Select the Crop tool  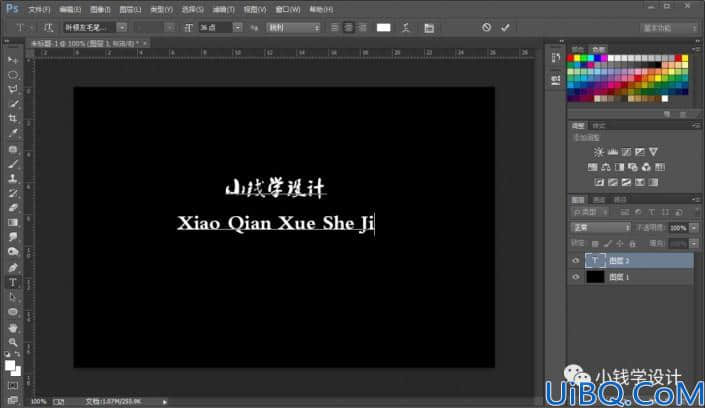[x=13, y=118]
